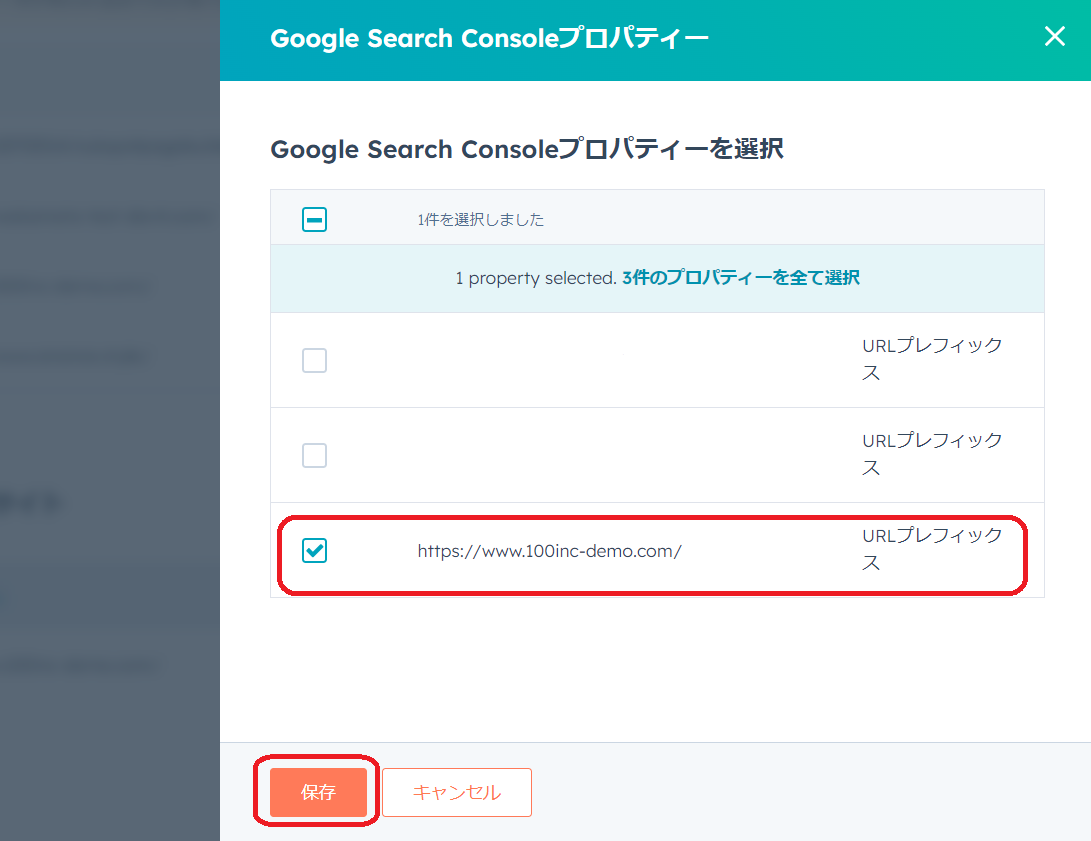Viewport: 1091px width, 841px height.
Task: Close the Google Search Console property panel
Action: (1055, 36)
